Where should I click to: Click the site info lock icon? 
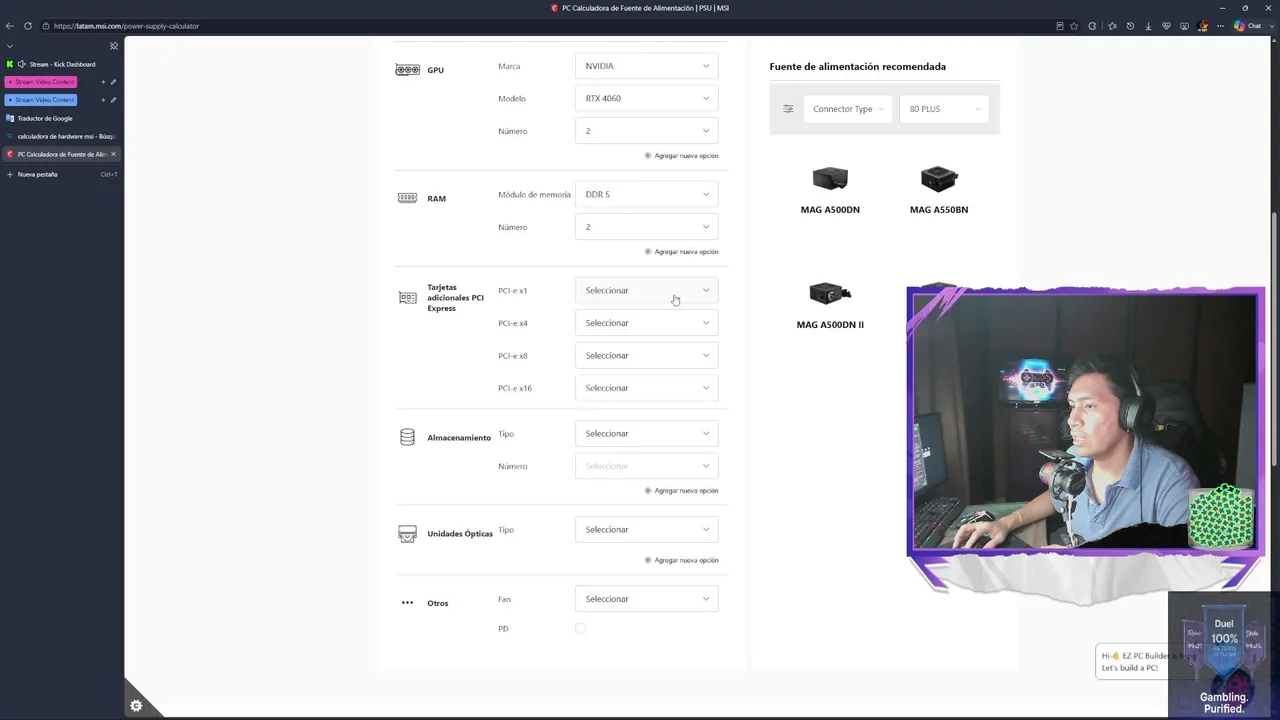click(x=45, y=26)
